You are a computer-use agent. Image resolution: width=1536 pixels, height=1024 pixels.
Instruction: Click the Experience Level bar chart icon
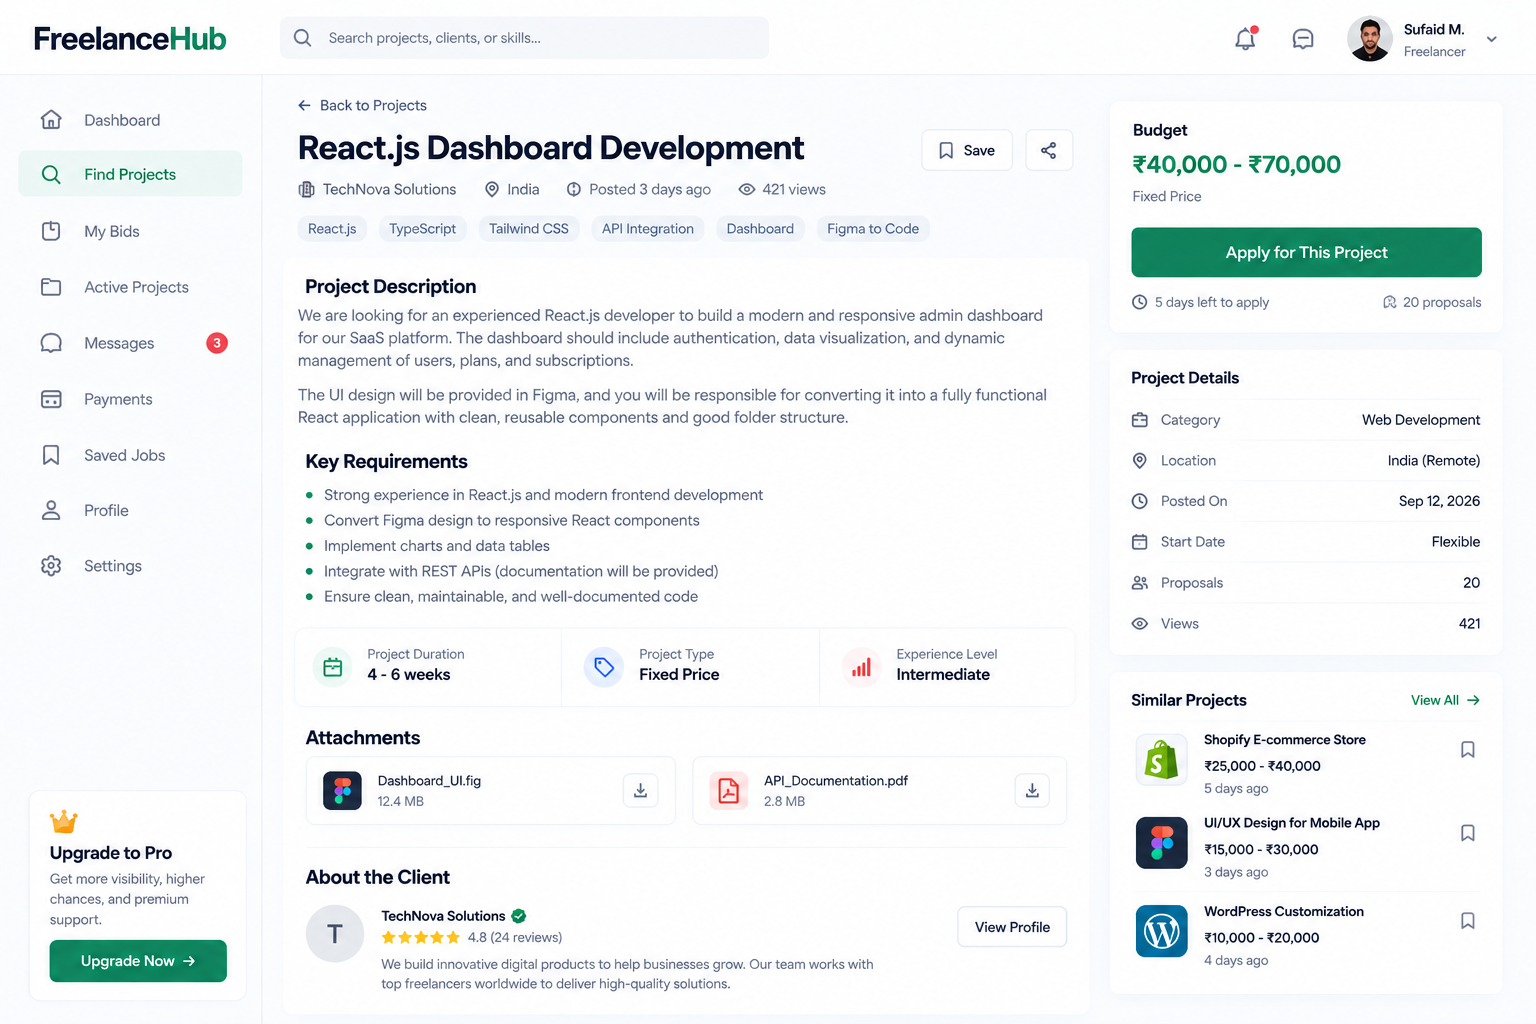pos(861,667)
